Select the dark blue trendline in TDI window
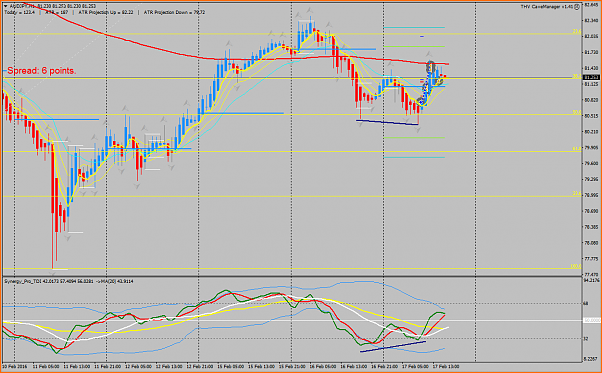 pyautogui.click(x=393, y=346)
